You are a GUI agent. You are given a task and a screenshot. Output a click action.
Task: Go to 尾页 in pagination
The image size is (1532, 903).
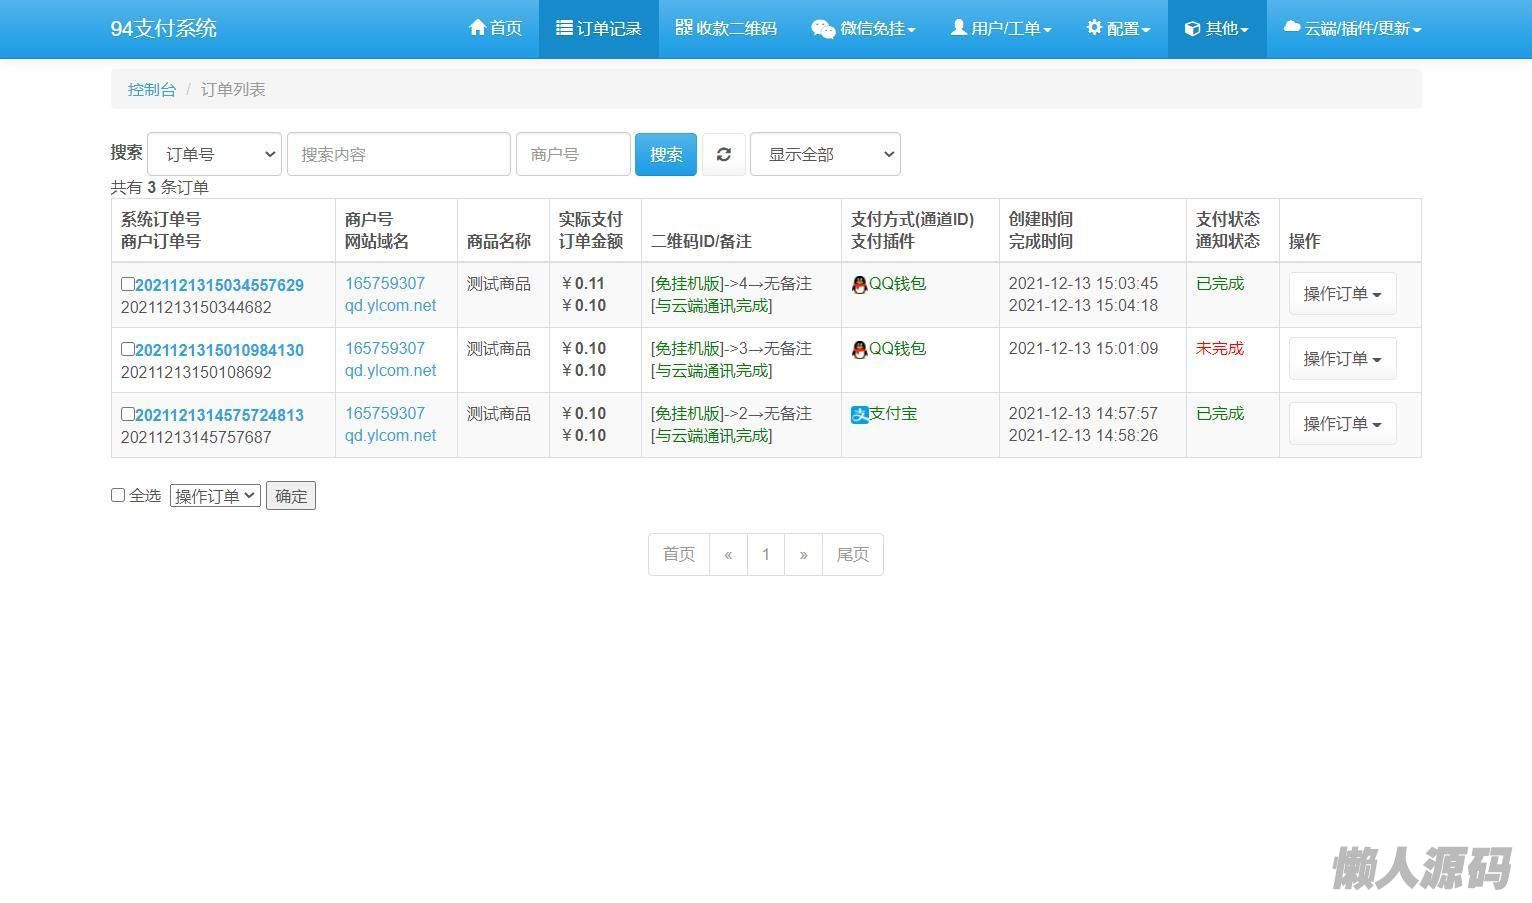coord(852,554)
